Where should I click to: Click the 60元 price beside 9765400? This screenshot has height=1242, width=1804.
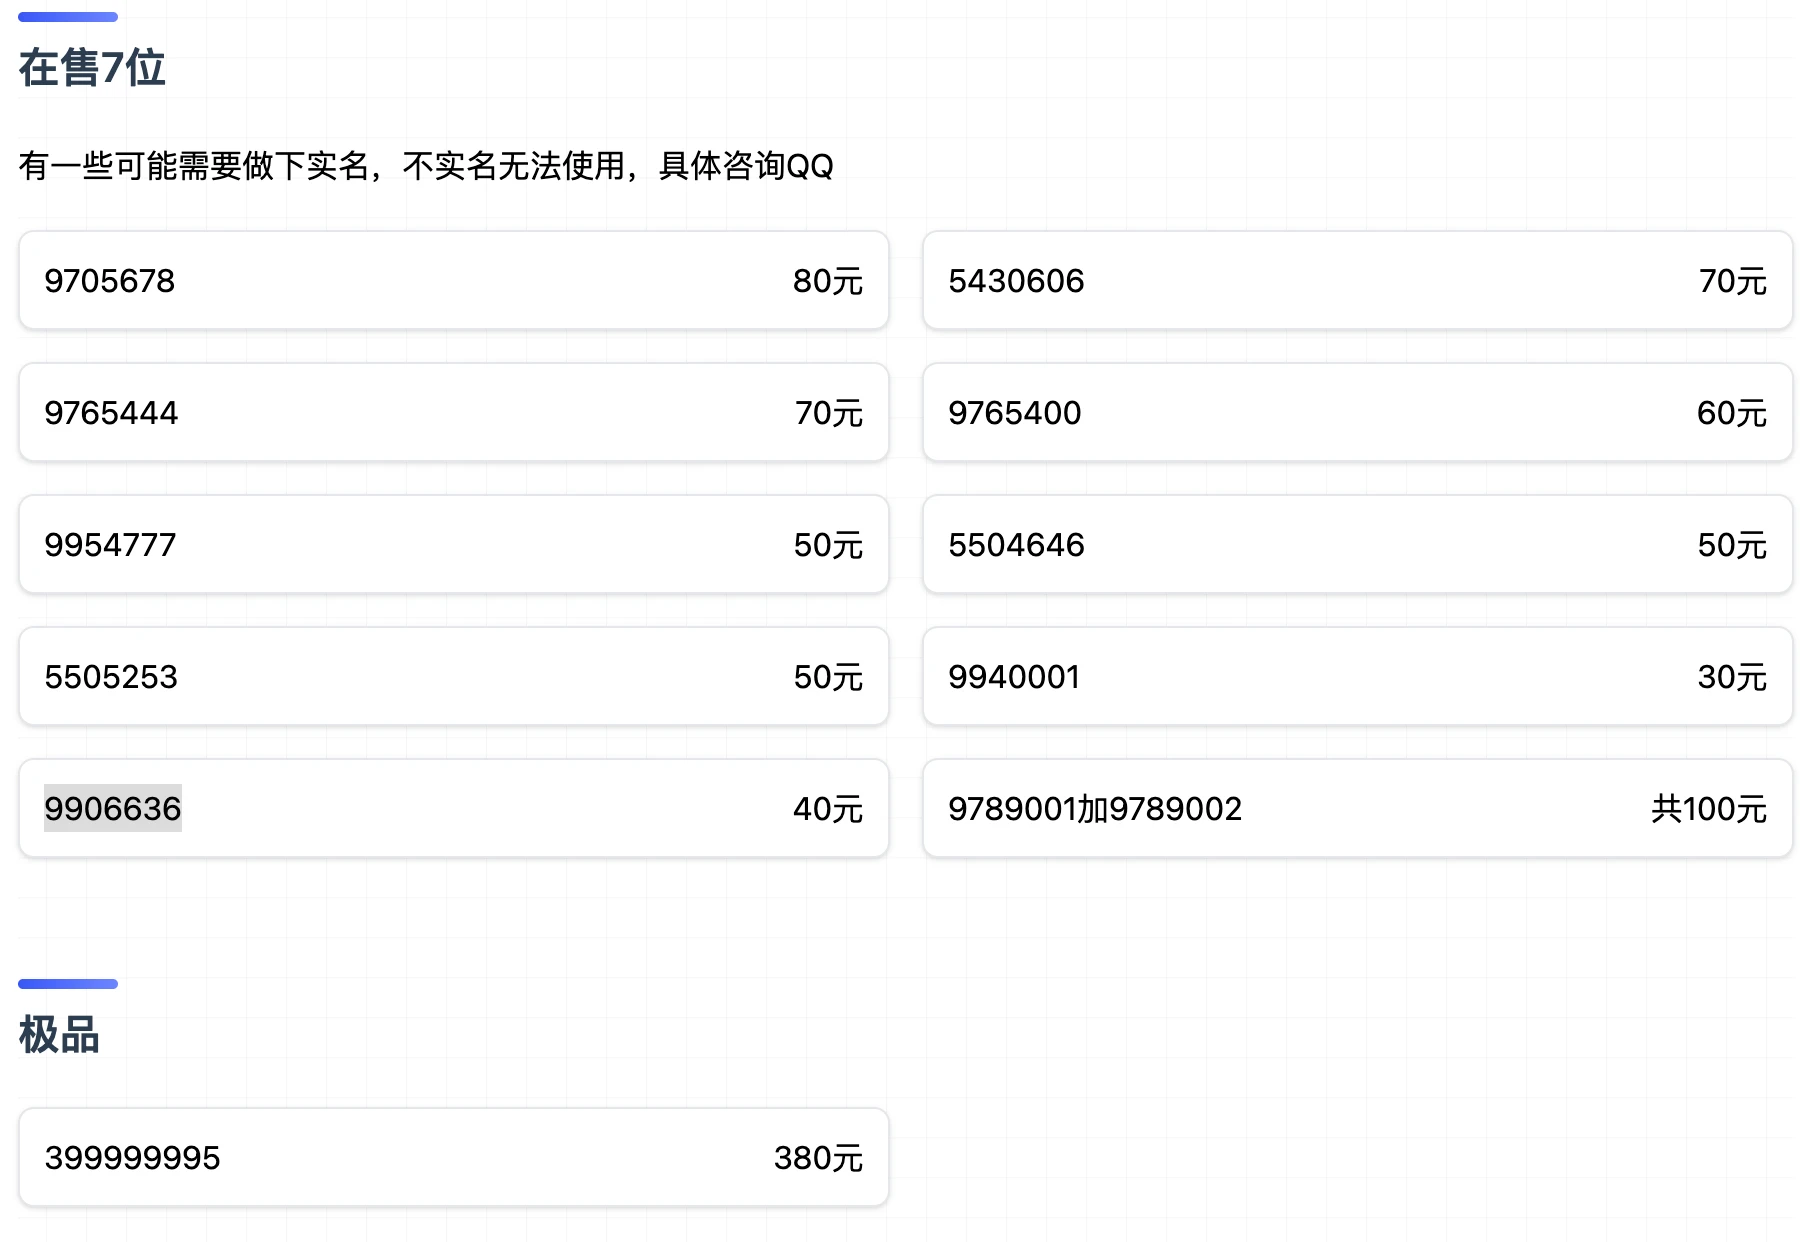tap(1731, 413)
